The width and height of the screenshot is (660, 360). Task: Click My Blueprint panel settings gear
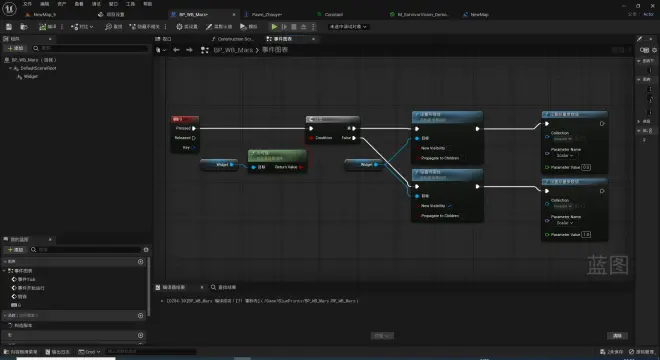tap(146, 250)
